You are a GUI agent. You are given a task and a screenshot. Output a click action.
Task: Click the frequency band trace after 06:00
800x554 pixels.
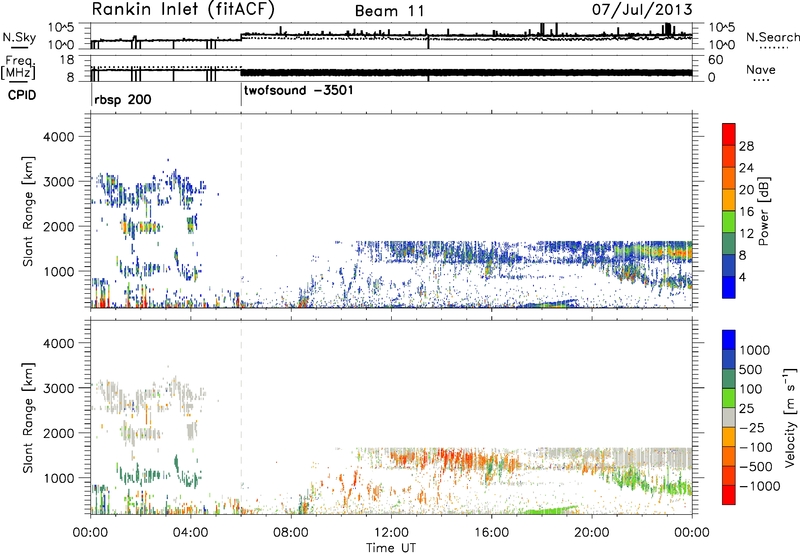click(x=466, y=72)
